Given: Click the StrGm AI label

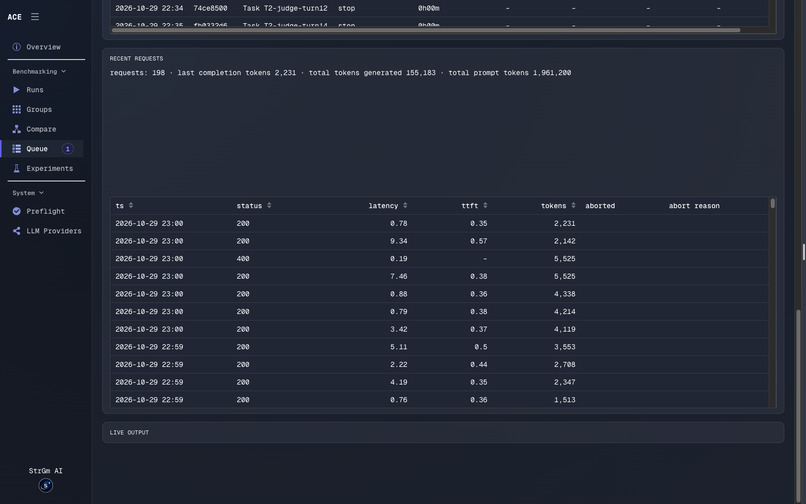Looking at the screenshot, I should [45, 471].
